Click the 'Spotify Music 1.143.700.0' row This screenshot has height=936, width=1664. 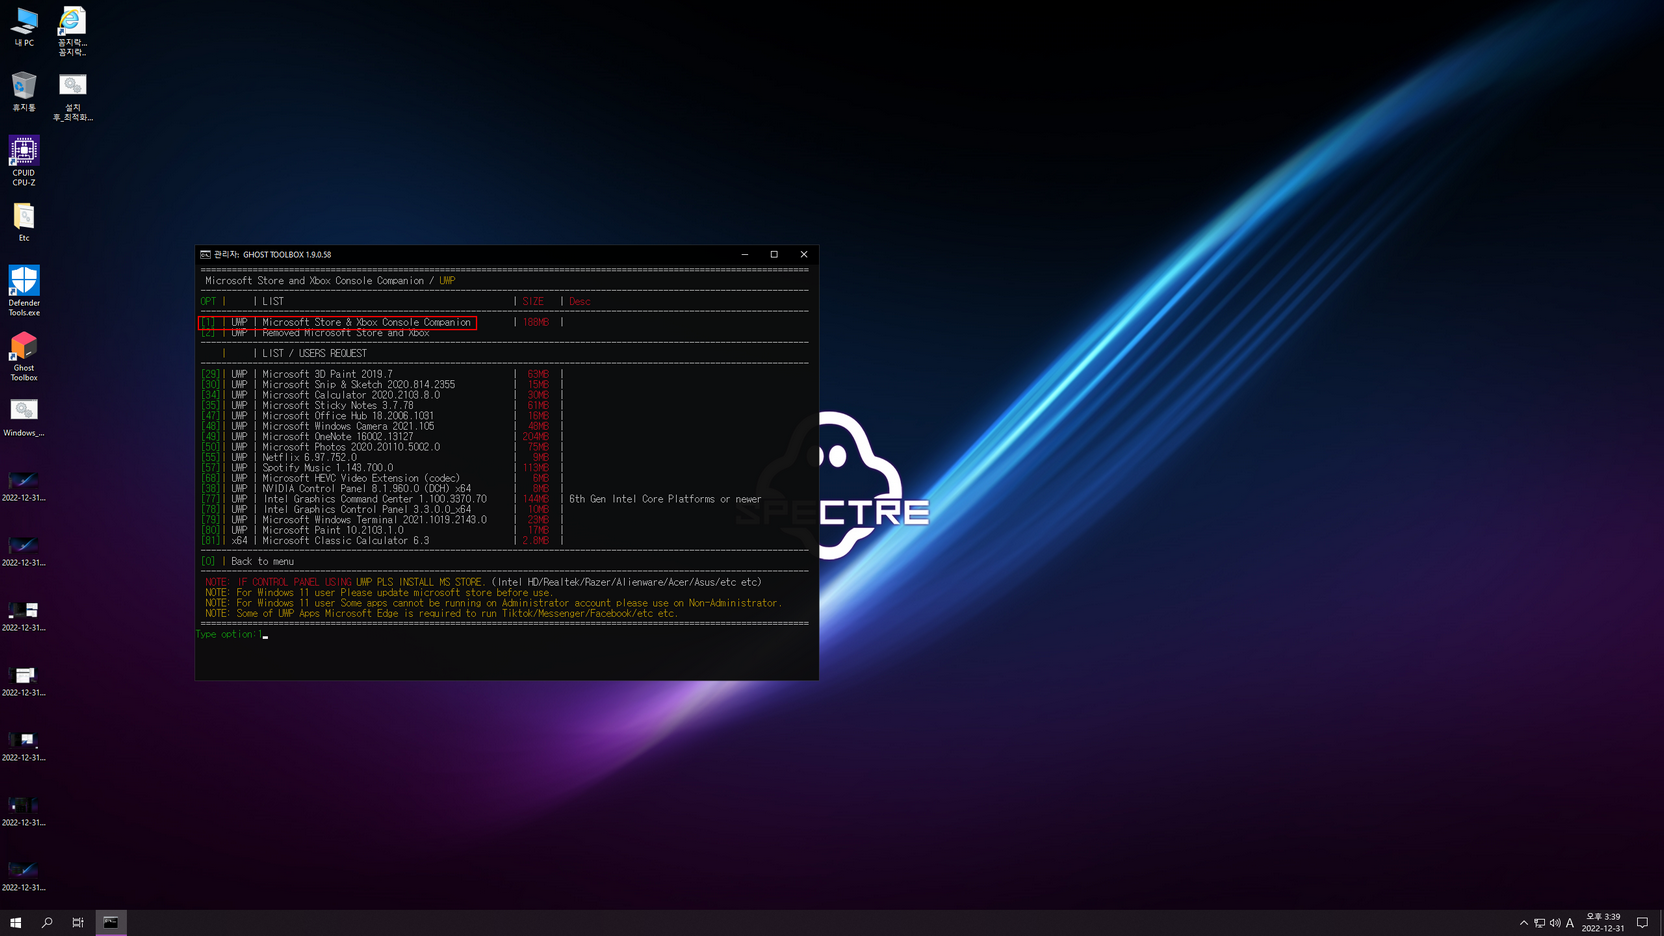coord(383,468)
